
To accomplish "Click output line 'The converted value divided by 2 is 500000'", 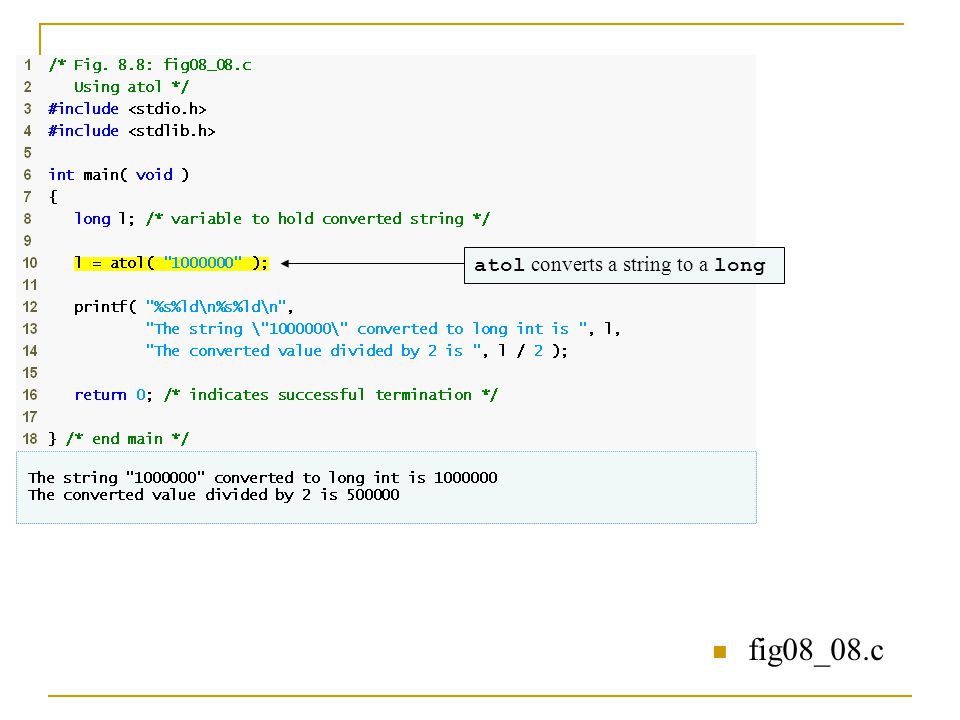I will point(214,495).
